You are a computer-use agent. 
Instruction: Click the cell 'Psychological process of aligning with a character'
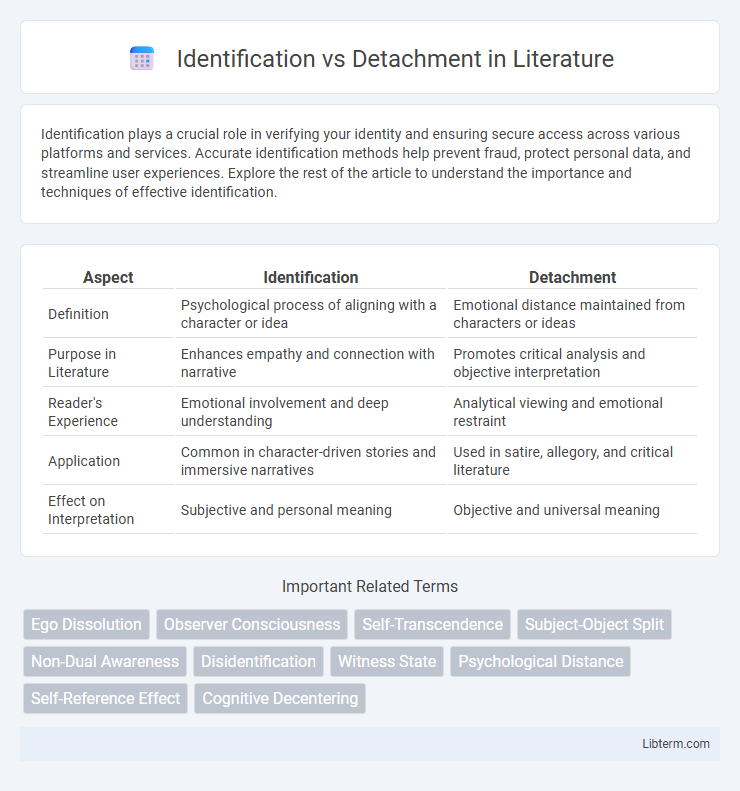pos(310,314)
